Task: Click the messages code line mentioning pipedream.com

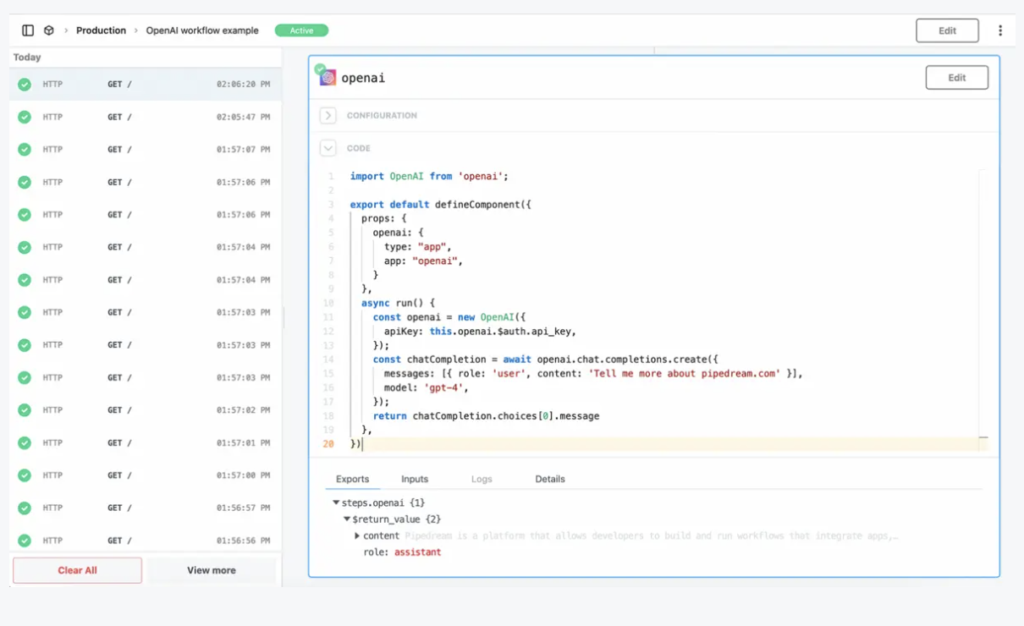Action: (593, 373)
